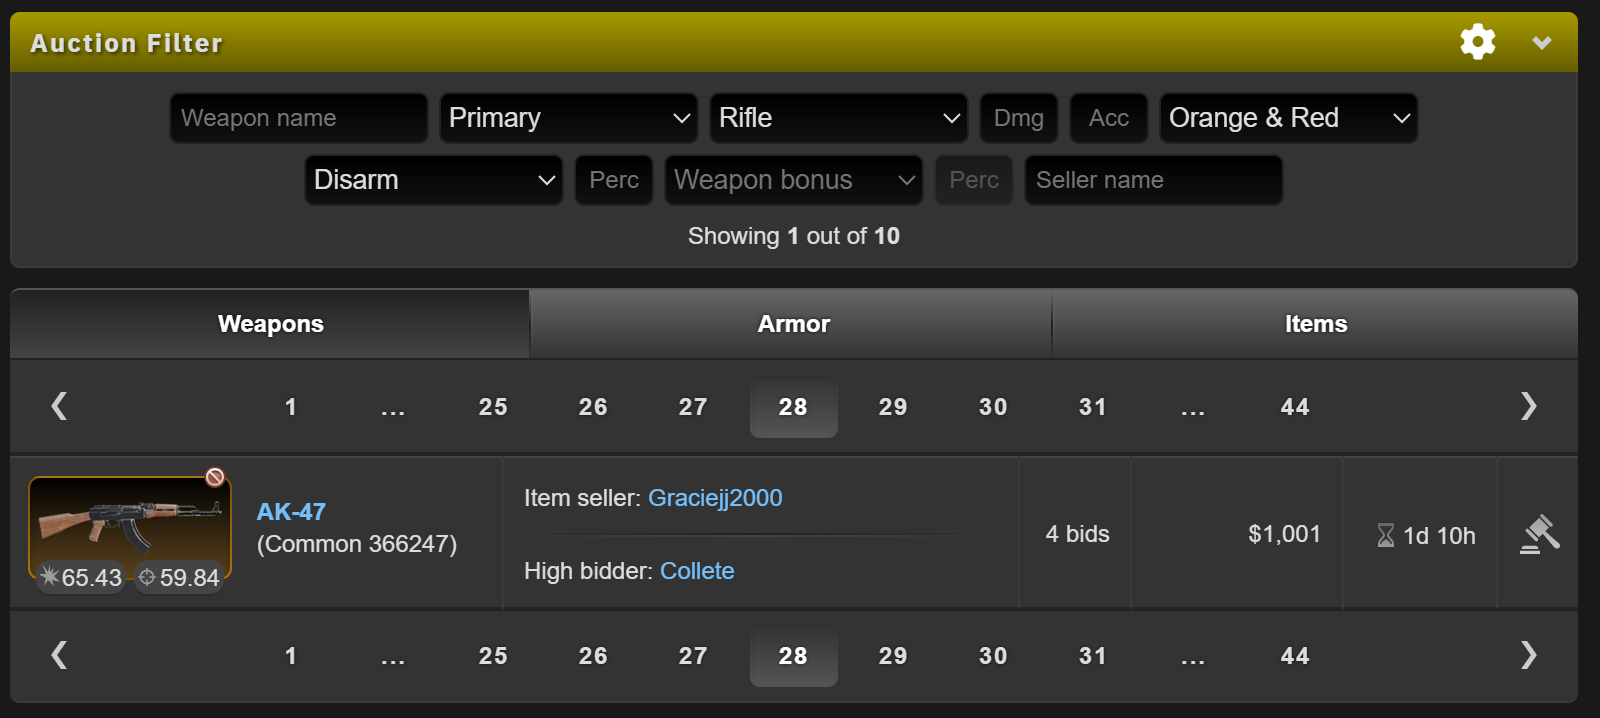The image size is (1600, 718).
Task: Click the no-entry badge on the AK-47 thumbnail
Action: (x=213, y=477)
